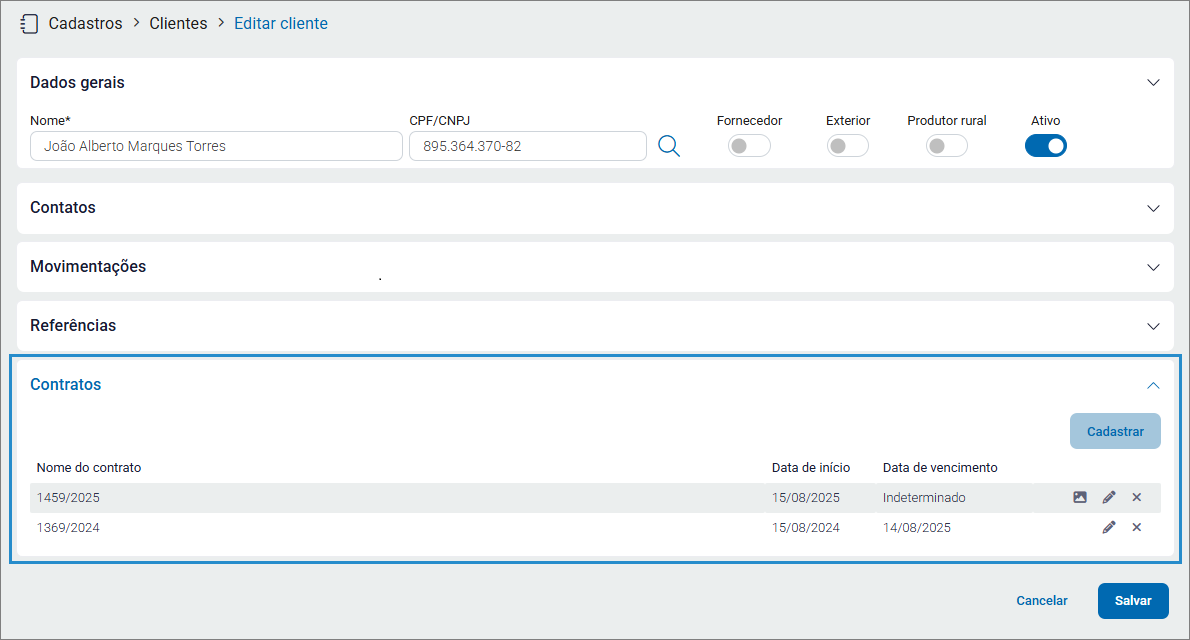Enable the Fornecedor toggle
This screenshot has height=640, width=1190.
749,146
